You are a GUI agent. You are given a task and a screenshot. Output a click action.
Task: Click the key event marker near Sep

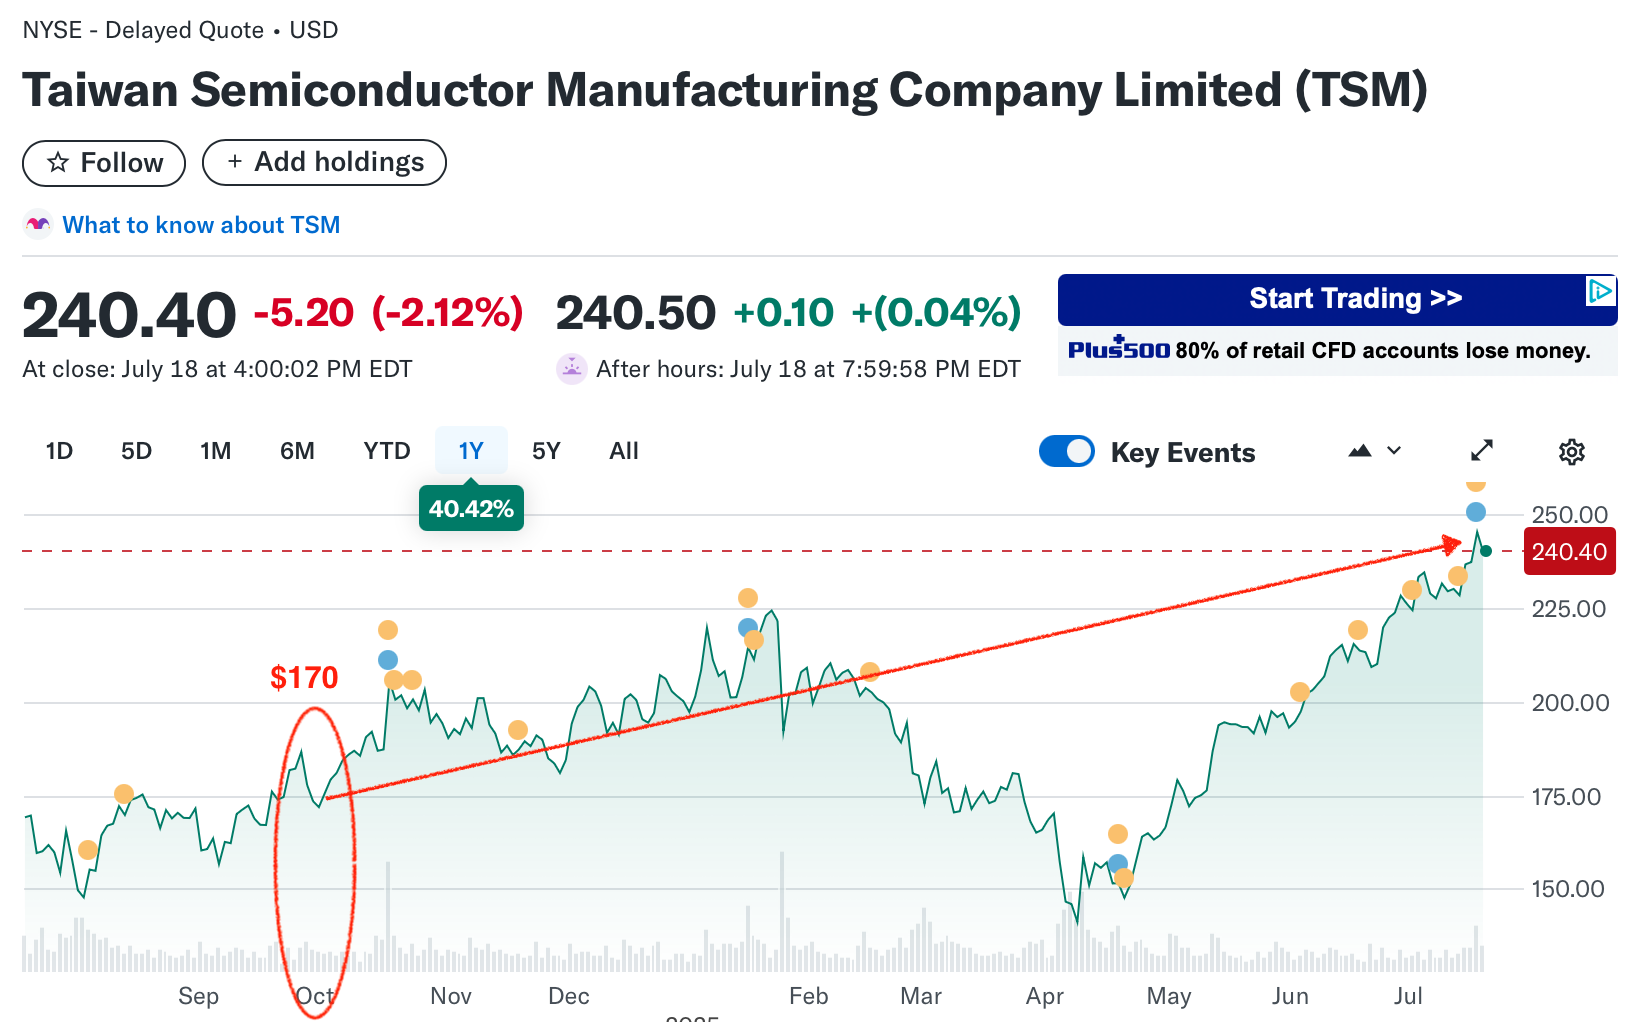point(124,794)
